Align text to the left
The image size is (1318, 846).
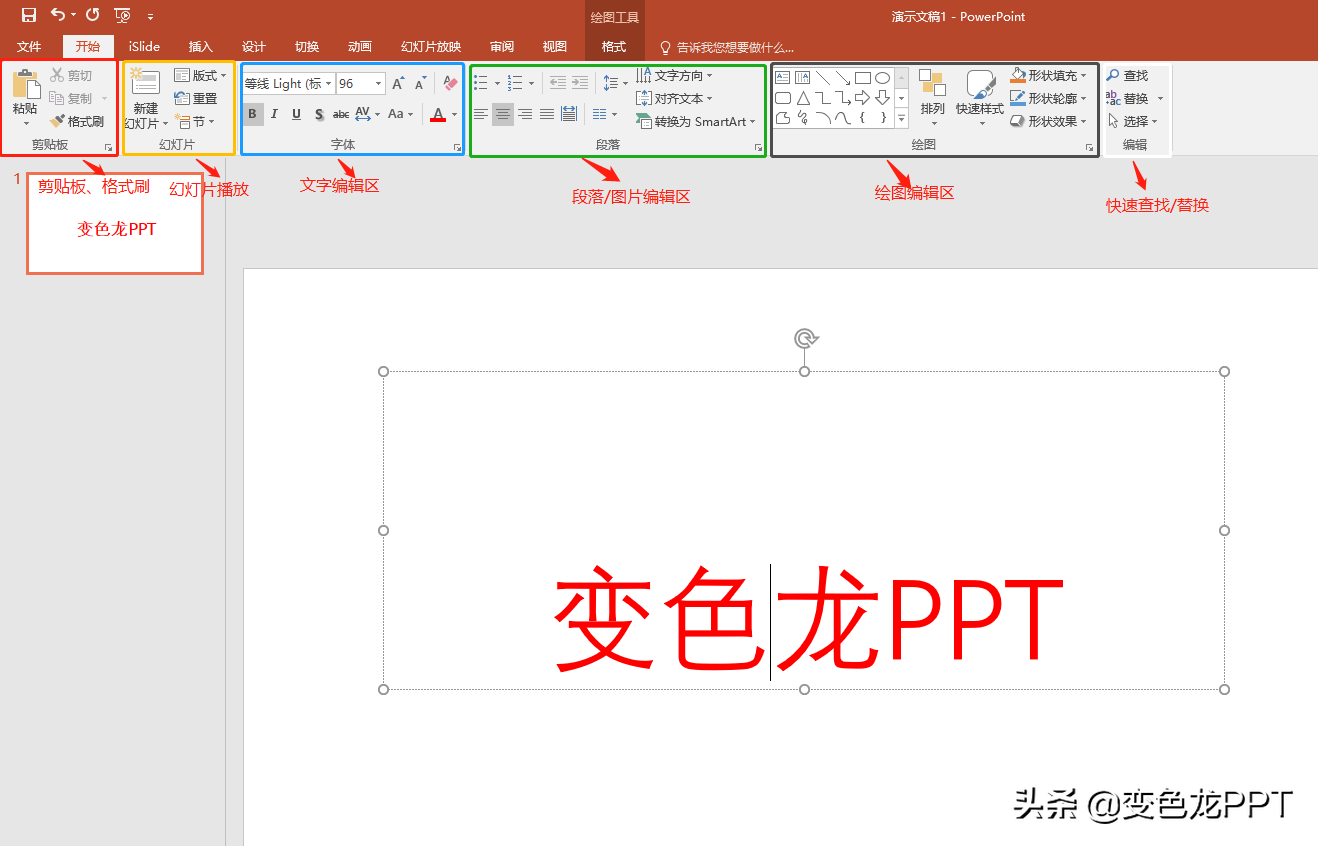tap(481, 114)
